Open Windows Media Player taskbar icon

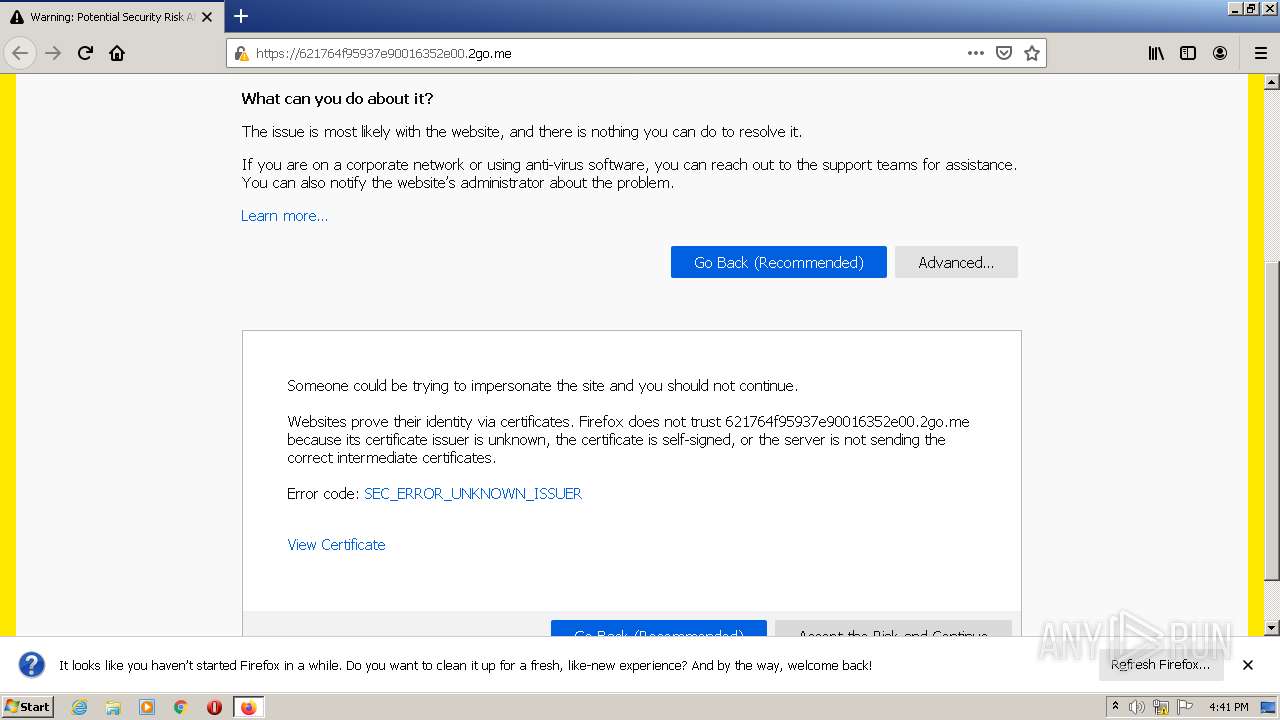click(x=147, y=707)
